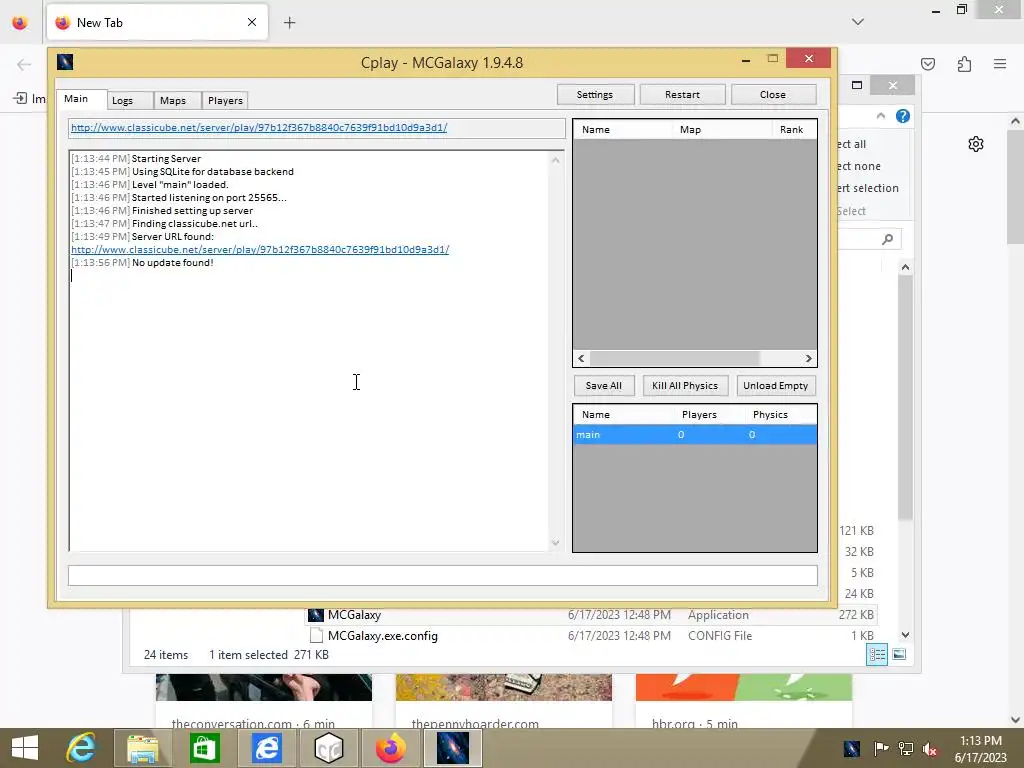Image resolution: width=1024 pixels, height=768 pixels.
Task: Click the Rank column header in players list
Action: (794, 129)
